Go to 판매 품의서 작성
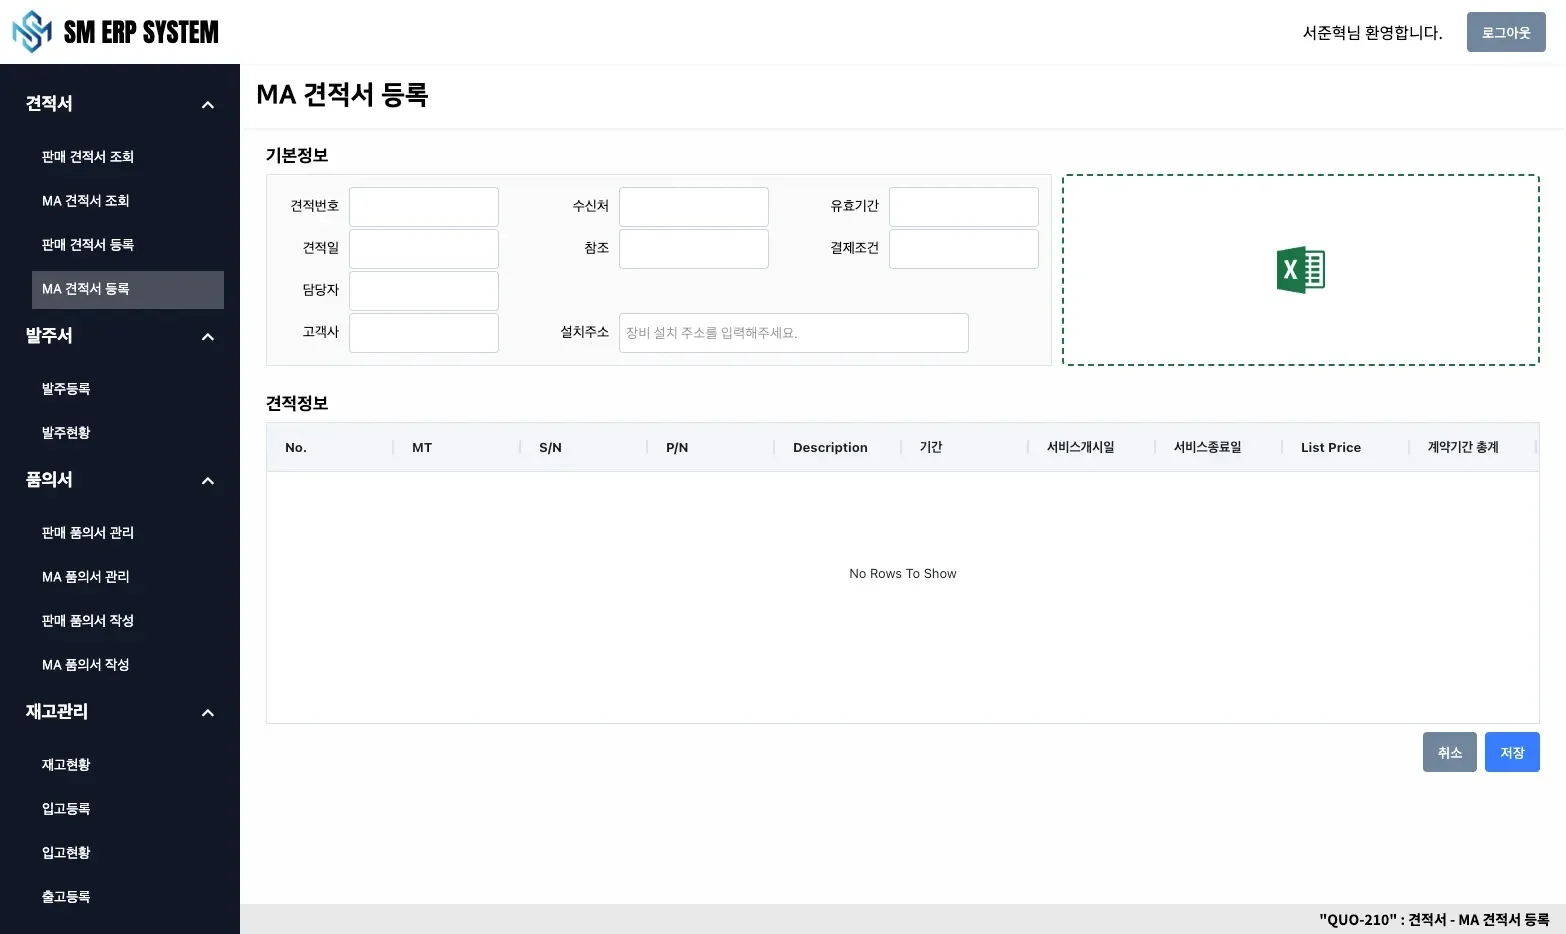This screenshot has width=1566, height=934. (128, 621)
